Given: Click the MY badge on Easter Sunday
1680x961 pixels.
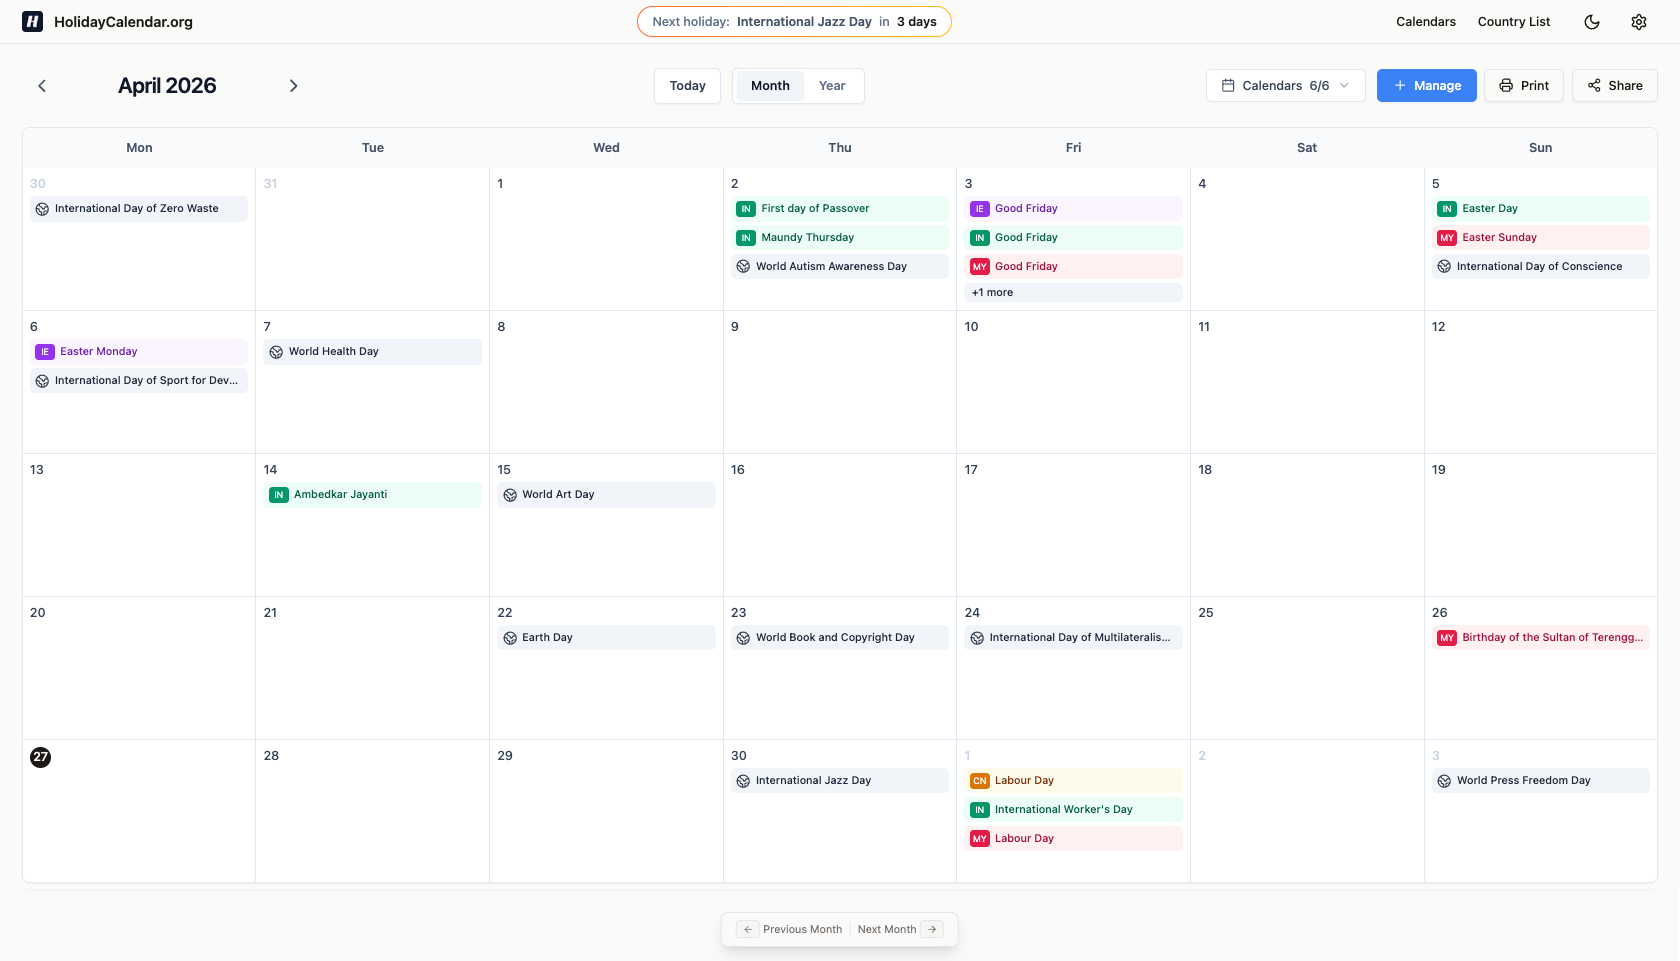Looking at the screenshot, I should click(x=1447, y=237).
